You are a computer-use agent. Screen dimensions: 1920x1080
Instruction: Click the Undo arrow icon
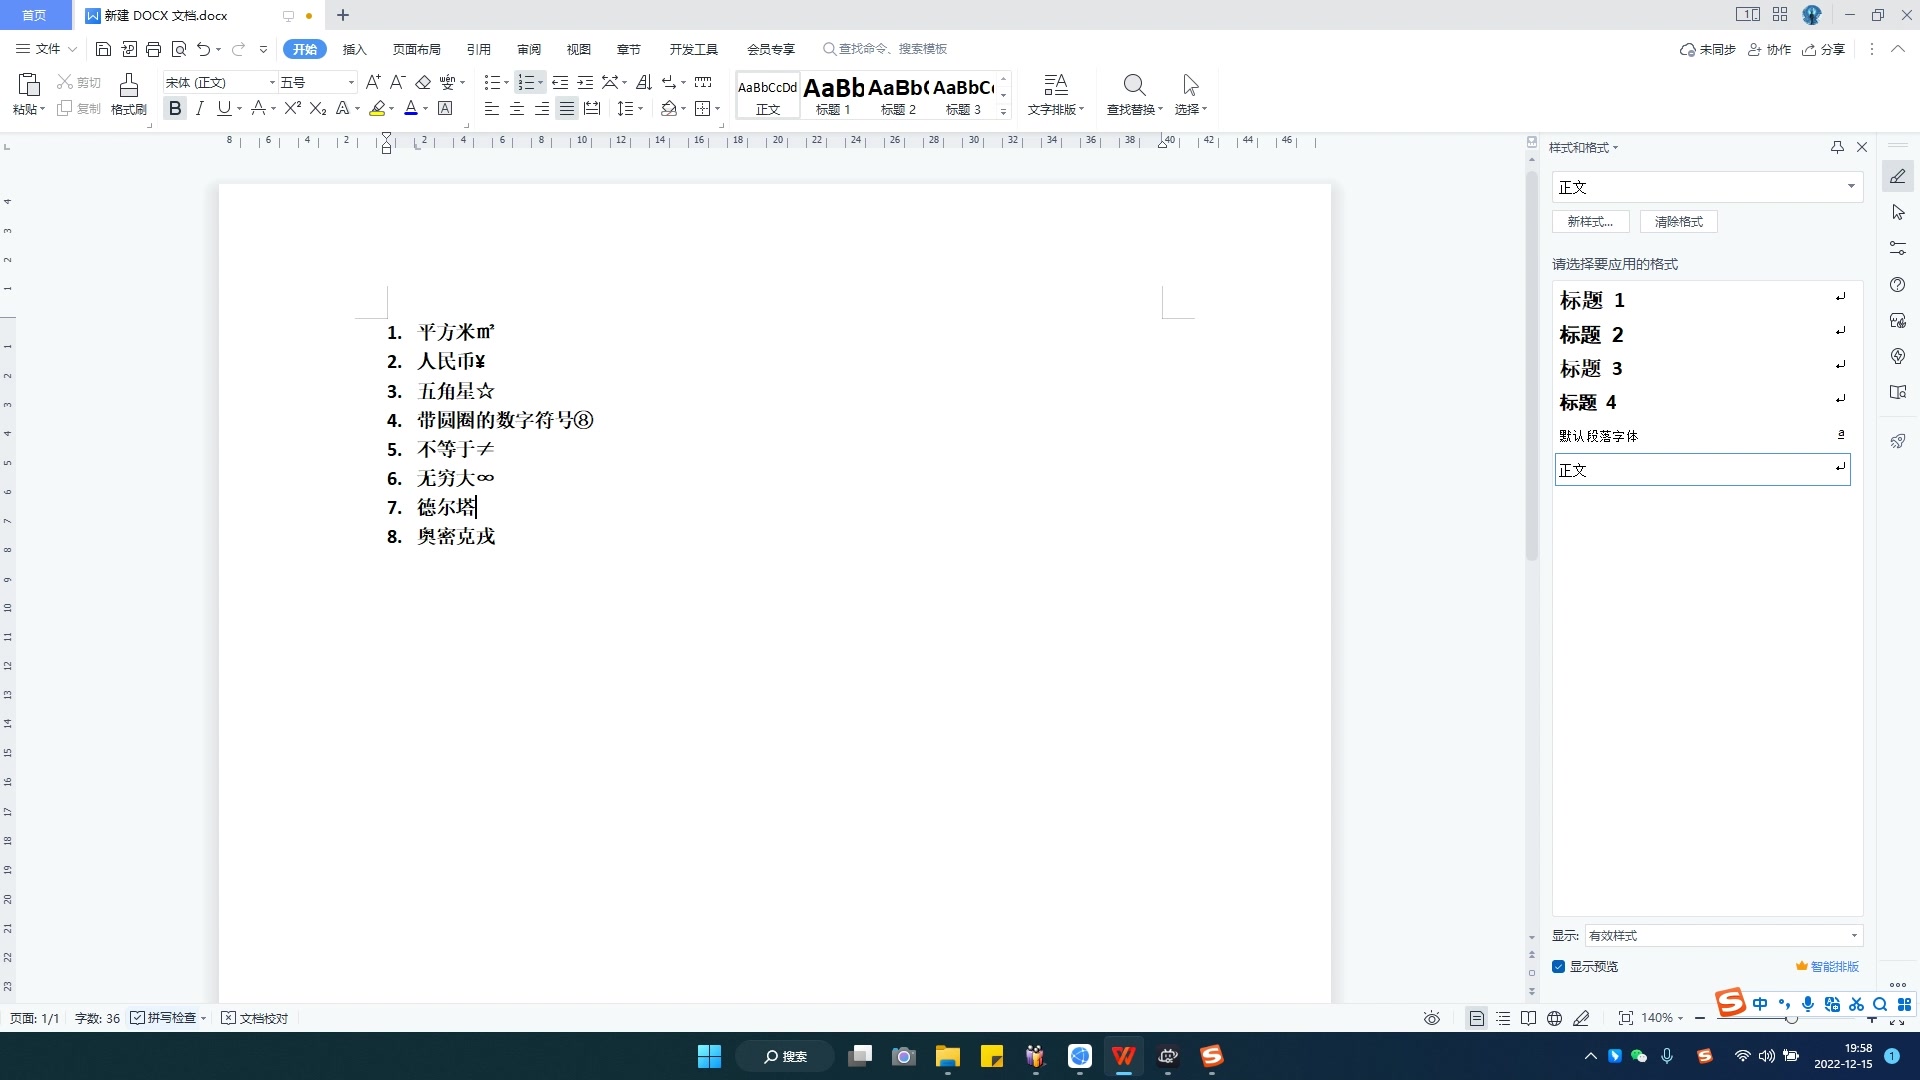click(x=204, y=49)
